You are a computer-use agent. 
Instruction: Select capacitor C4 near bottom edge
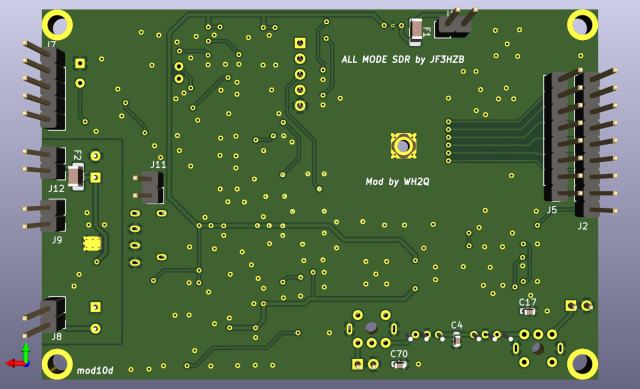457,340
